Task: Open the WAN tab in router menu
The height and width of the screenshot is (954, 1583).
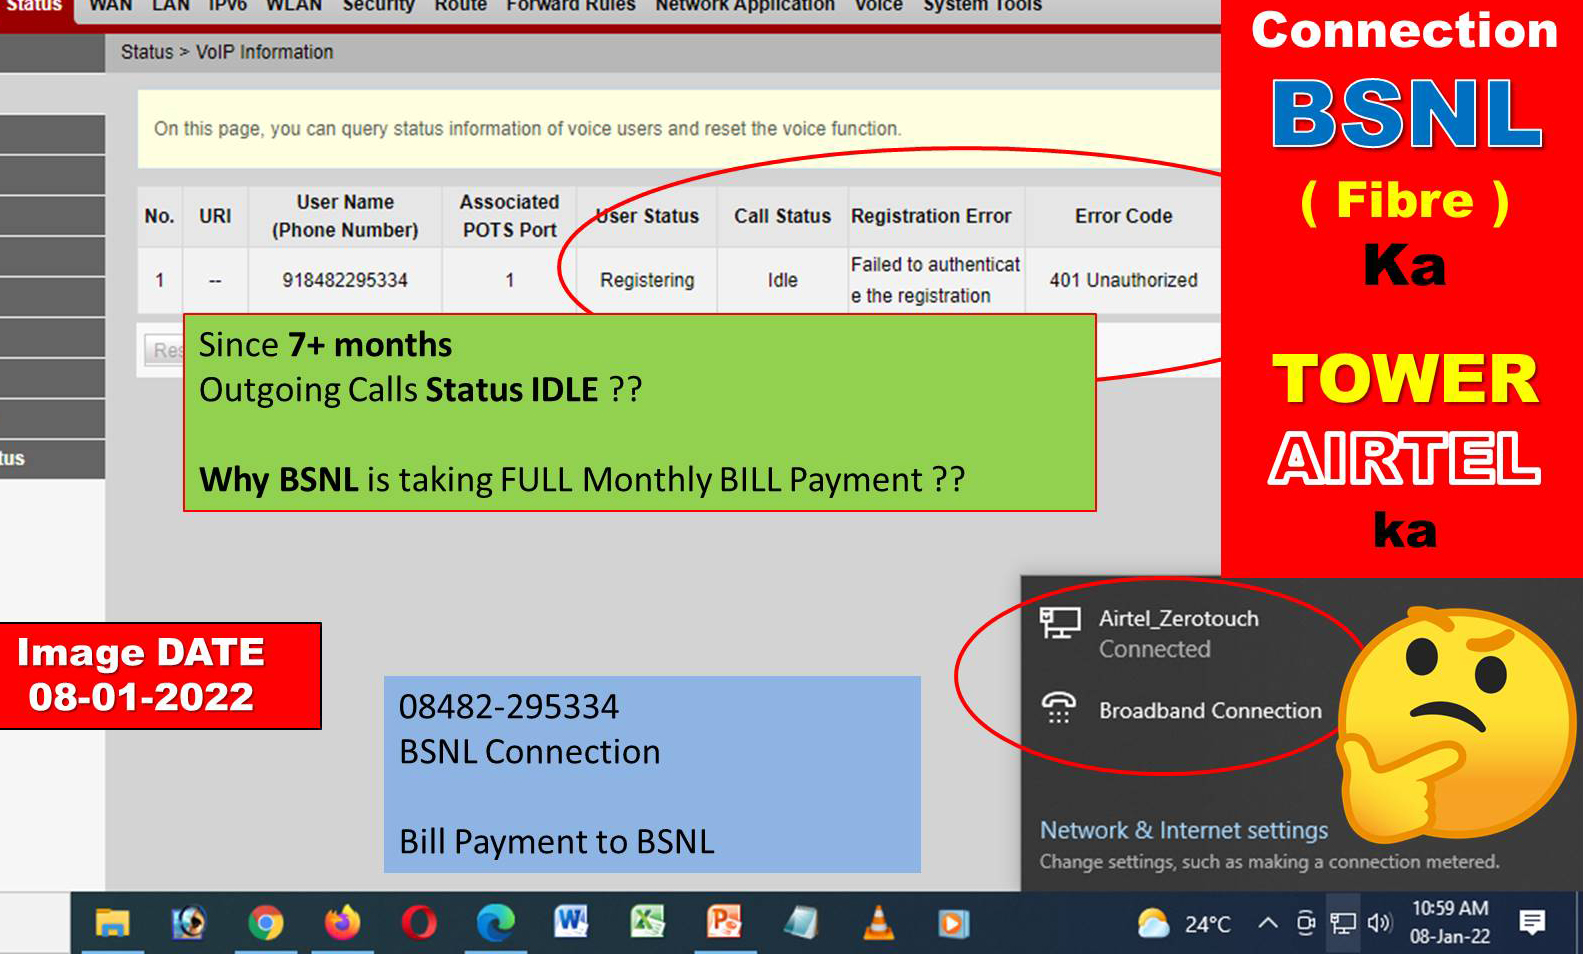Action: click(110, 6)
